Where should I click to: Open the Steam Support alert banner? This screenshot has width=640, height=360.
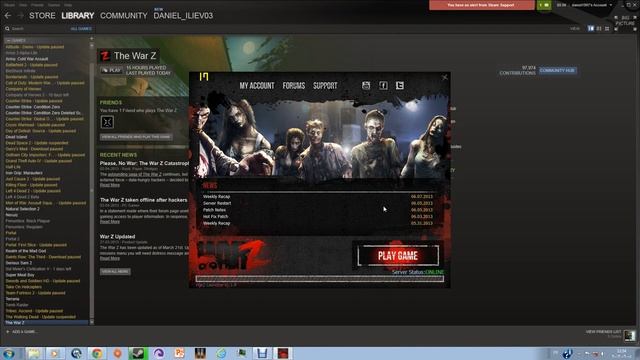482,5
